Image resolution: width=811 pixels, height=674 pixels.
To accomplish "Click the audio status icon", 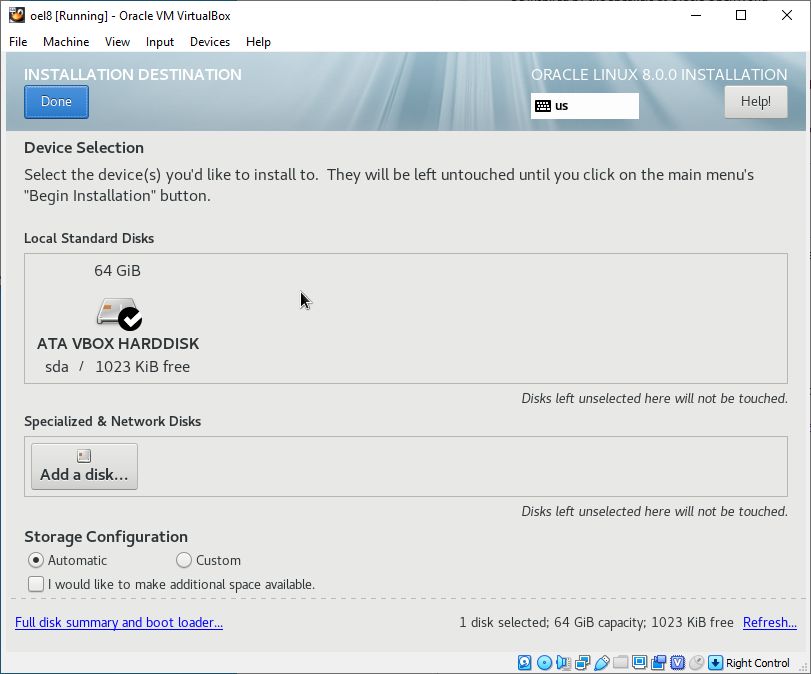I will [x=563, y=663].
